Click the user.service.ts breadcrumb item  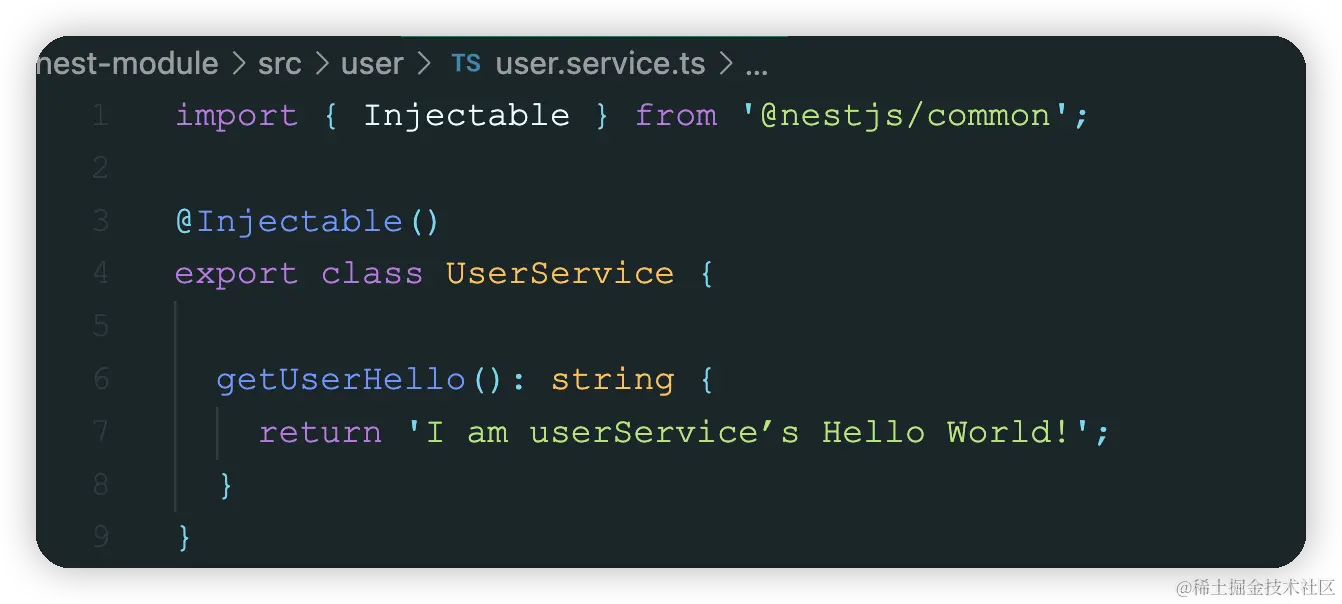pos(600,64)
